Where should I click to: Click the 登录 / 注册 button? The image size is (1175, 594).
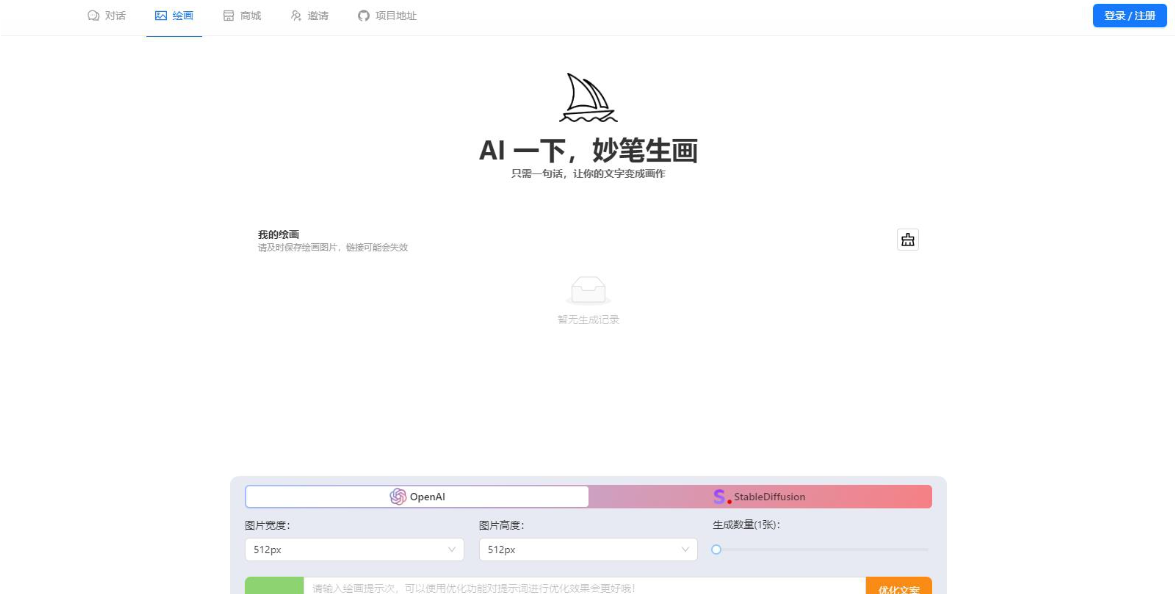click(1129, 16)
